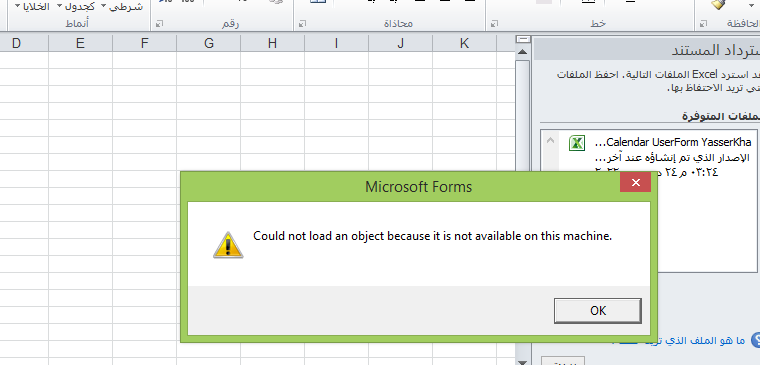
Task: Click the vertical scrollbar up arrow
Action: coord(522,52)
